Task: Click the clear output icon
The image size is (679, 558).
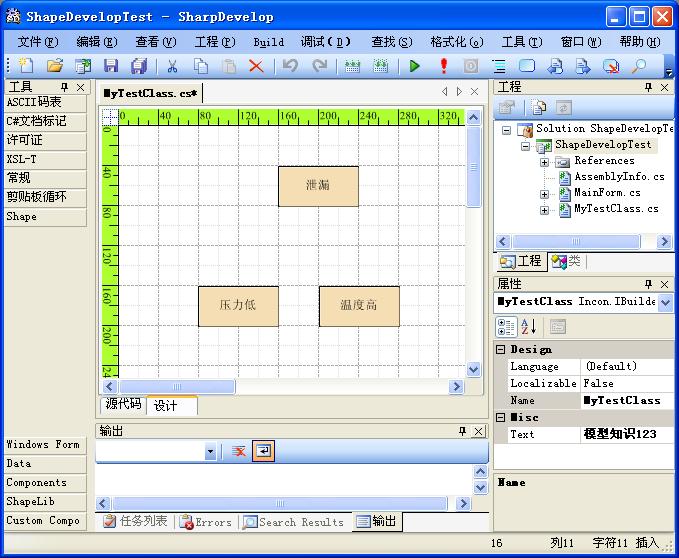Action: (x=239, y=452)
